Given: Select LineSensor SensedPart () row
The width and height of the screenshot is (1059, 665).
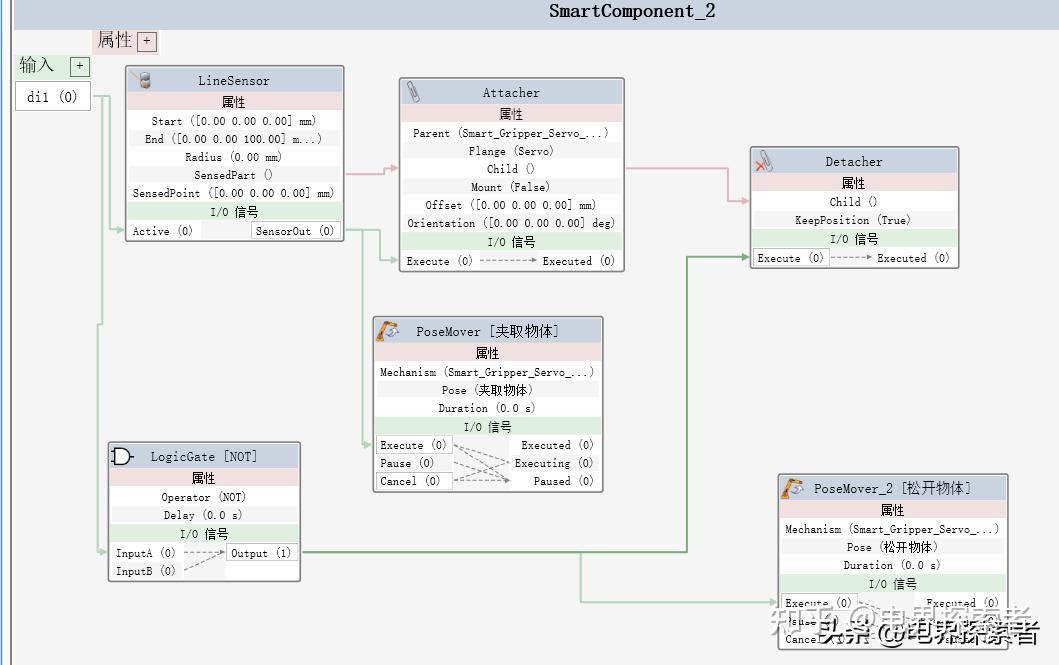Looking at the screenshot, I should (234, 175).
